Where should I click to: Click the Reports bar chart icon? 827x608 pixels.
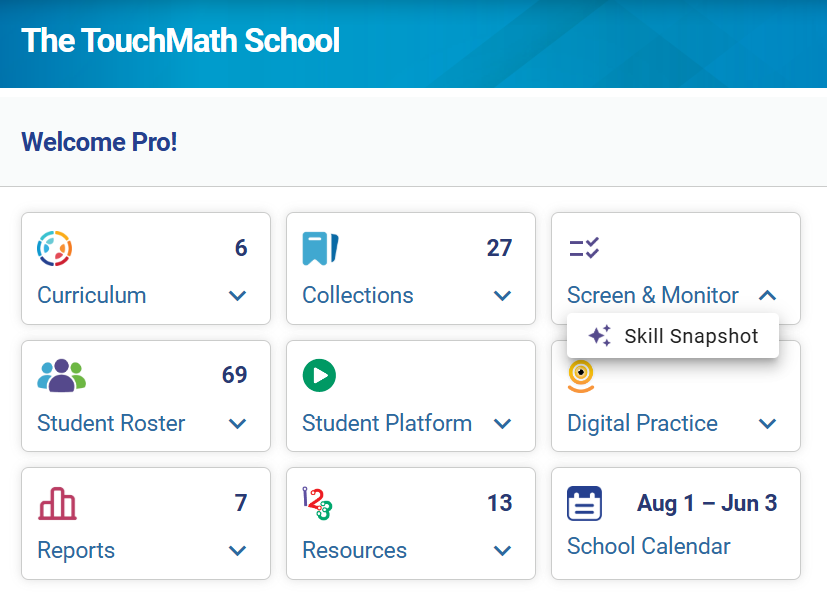click(x=57, y=504)
